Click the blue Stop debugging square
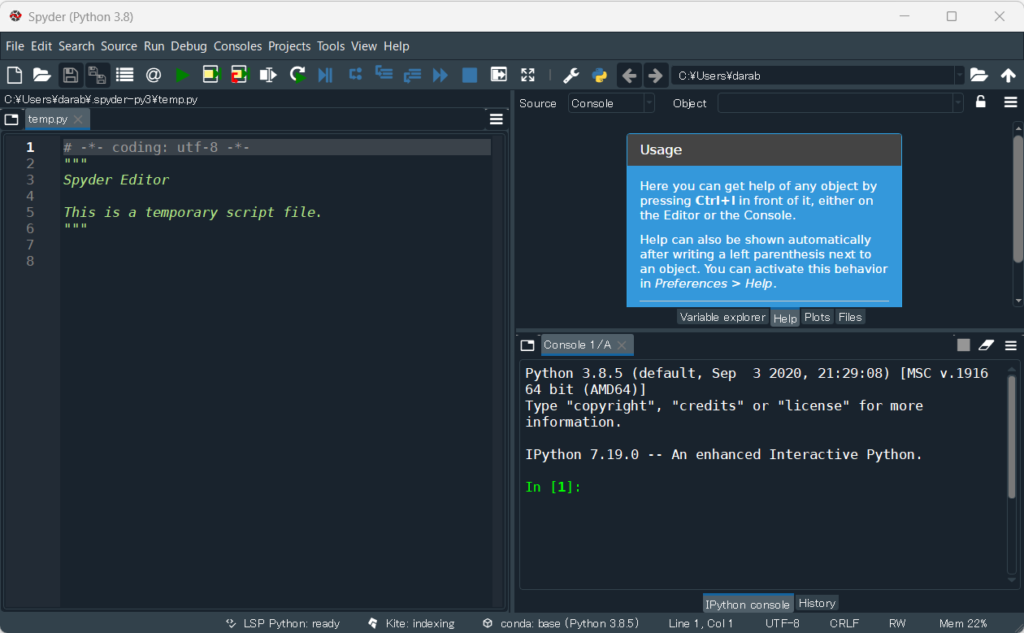This screenshot has width=1024, height=633. 470,75
